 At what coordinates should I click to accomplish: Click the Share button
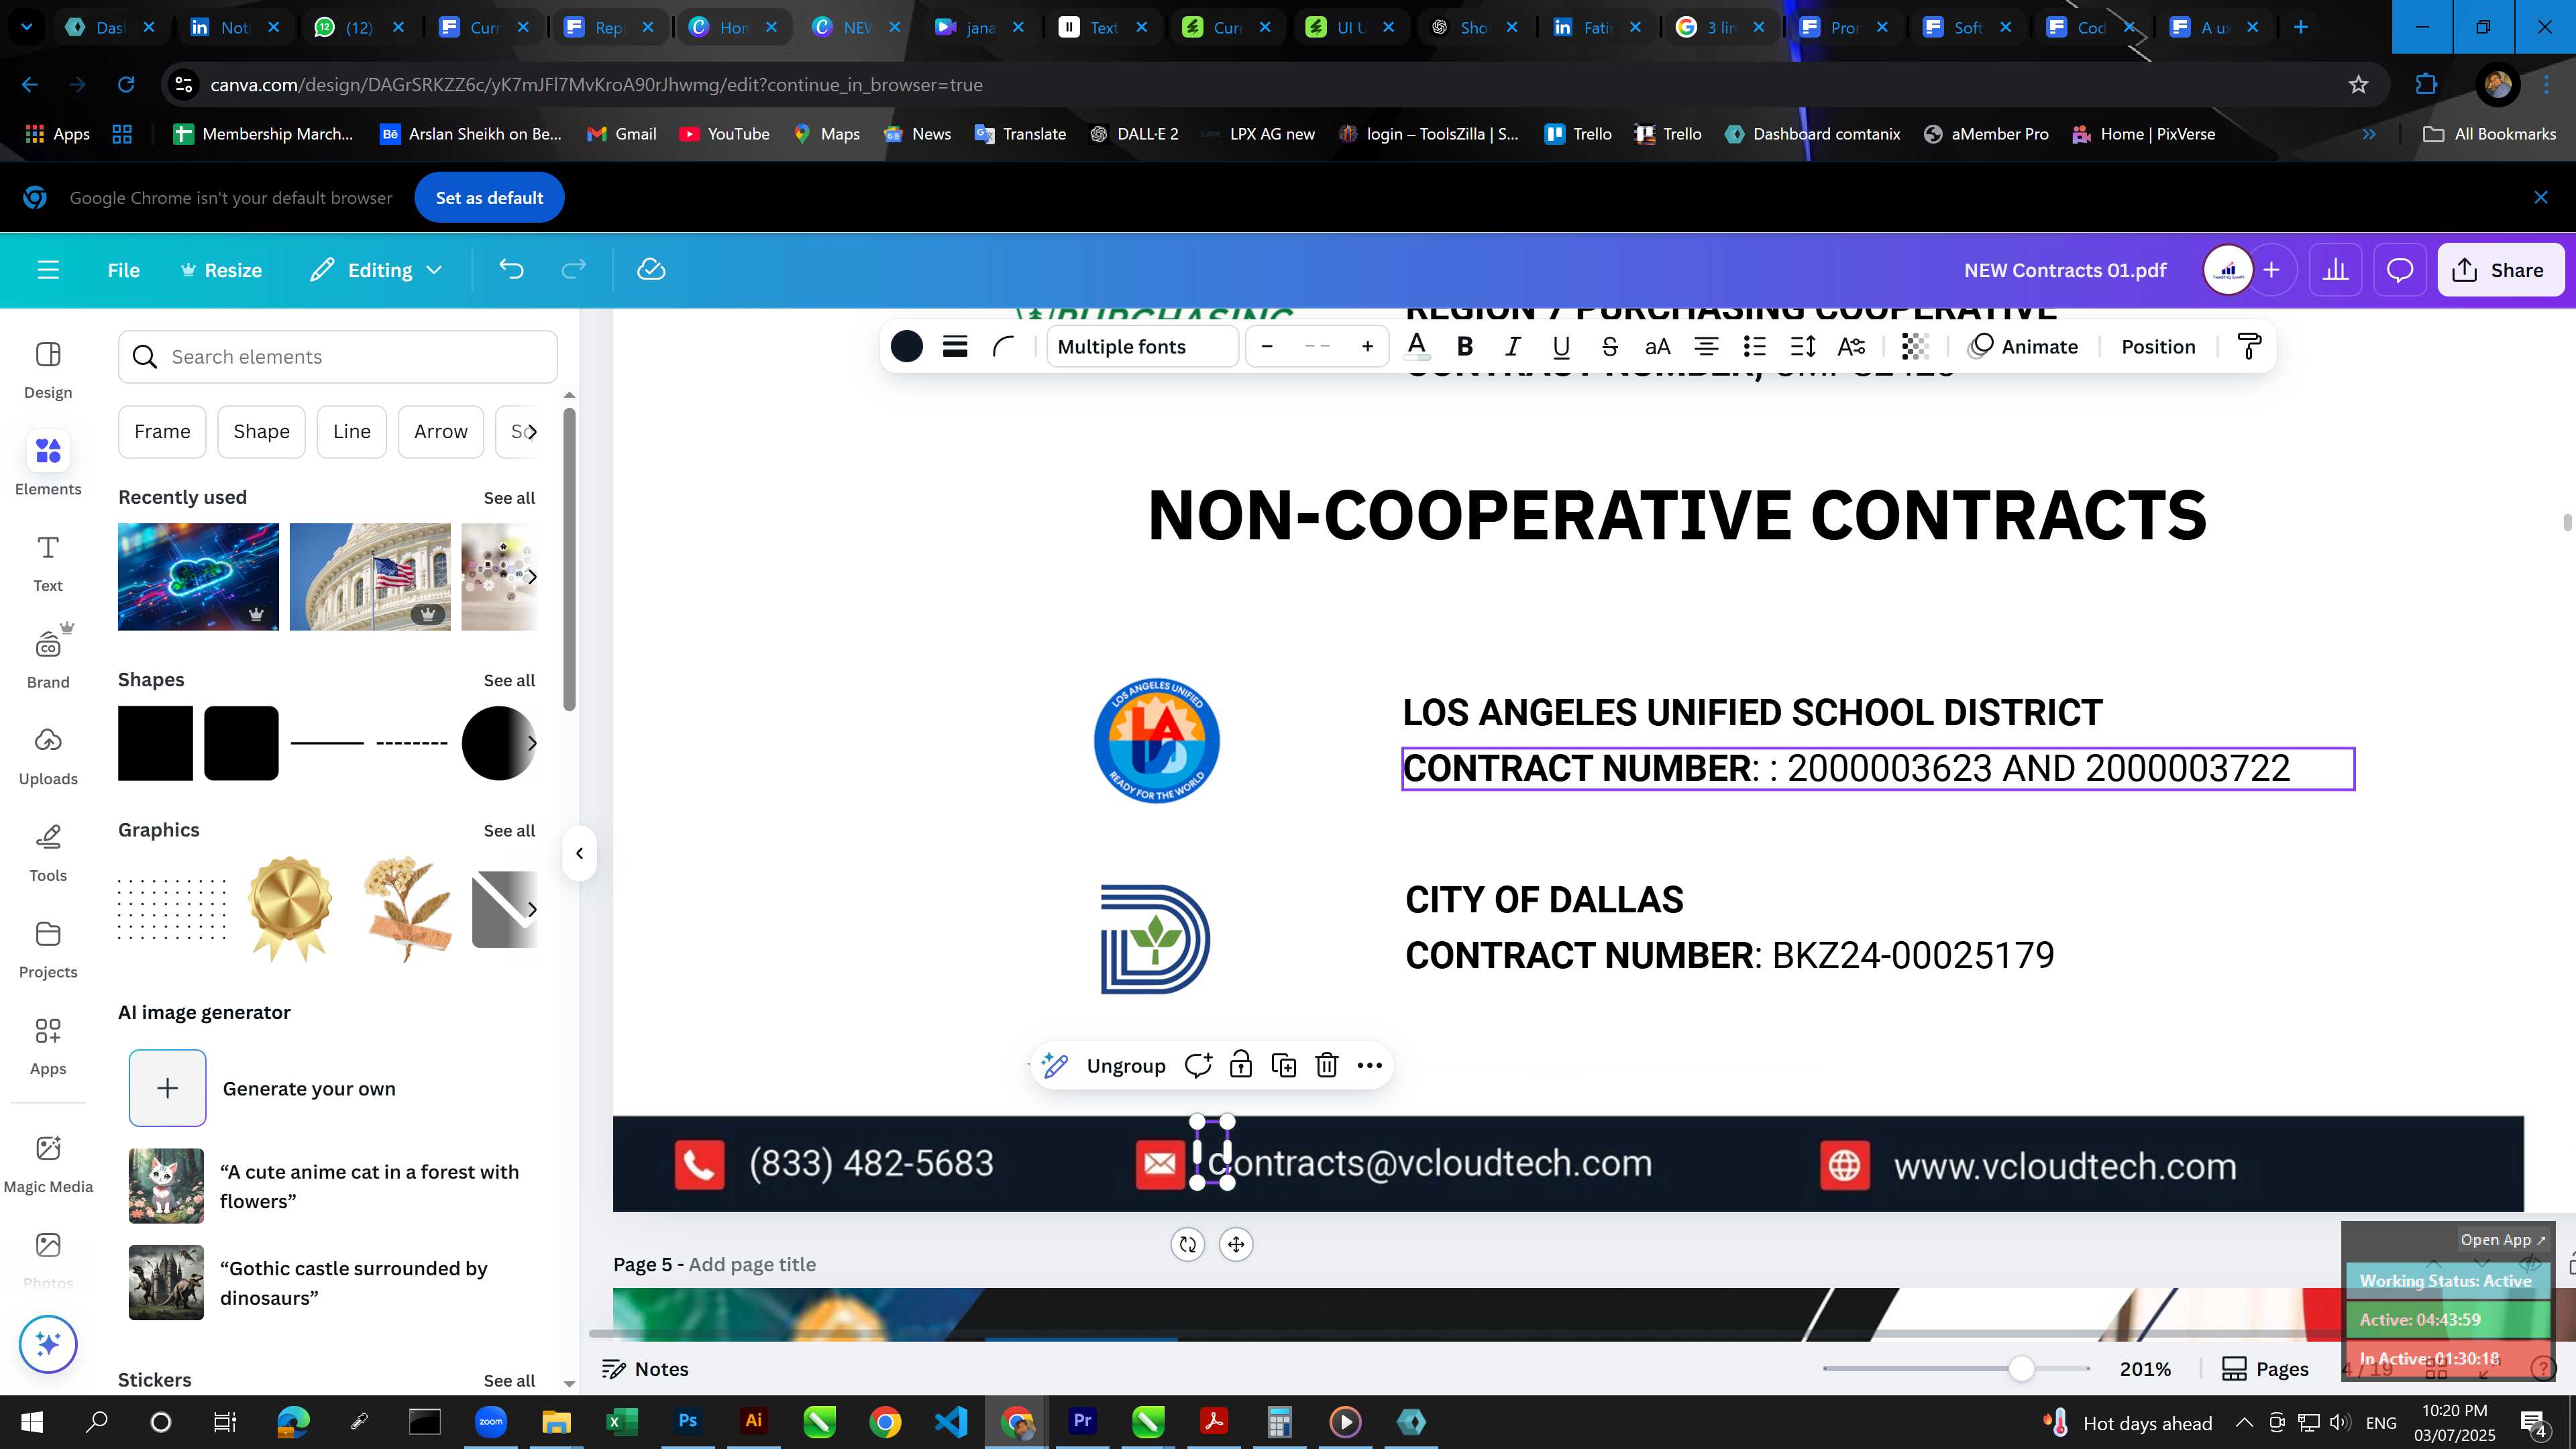click(2500, 270)
